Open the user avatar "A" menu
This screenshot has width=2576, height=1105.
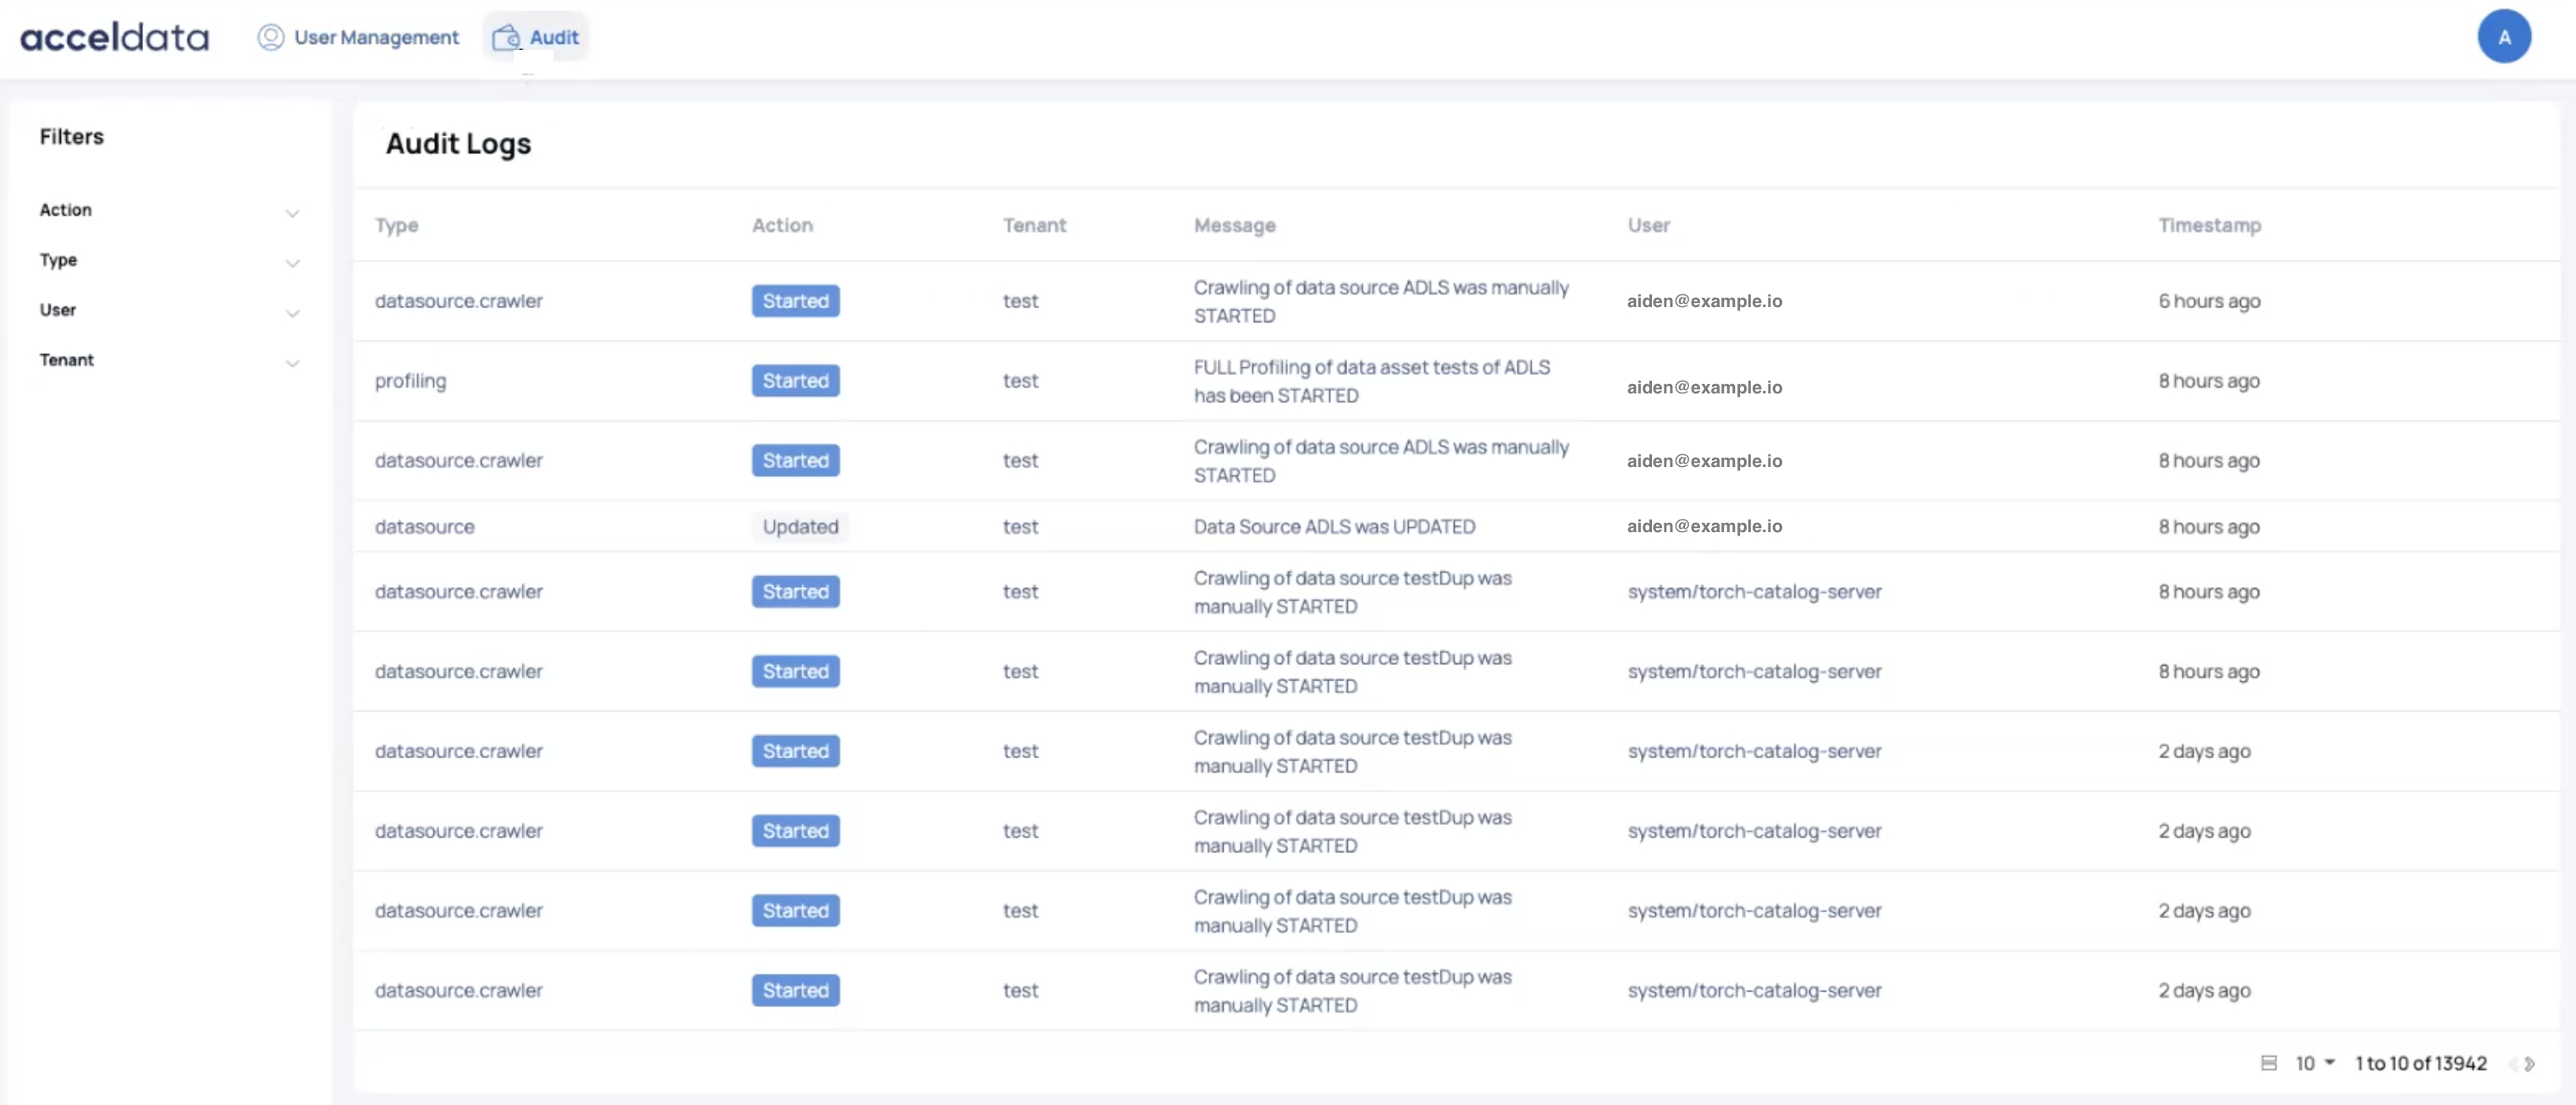tap(2503, 37)
